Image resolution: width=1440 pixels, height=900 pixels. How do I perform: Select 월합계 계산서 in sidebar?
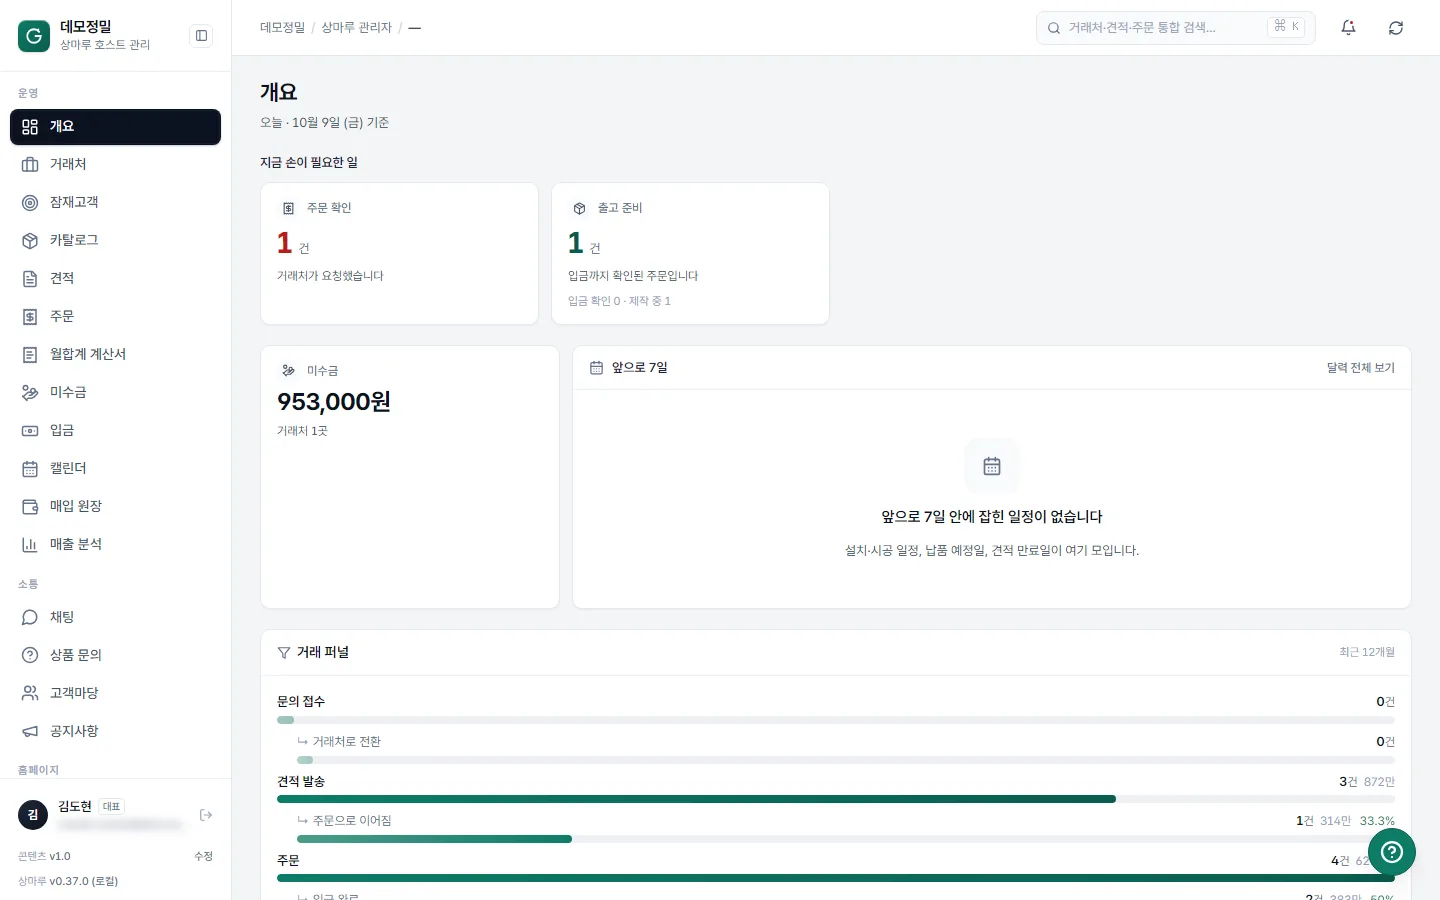click(x=115, y=354)
